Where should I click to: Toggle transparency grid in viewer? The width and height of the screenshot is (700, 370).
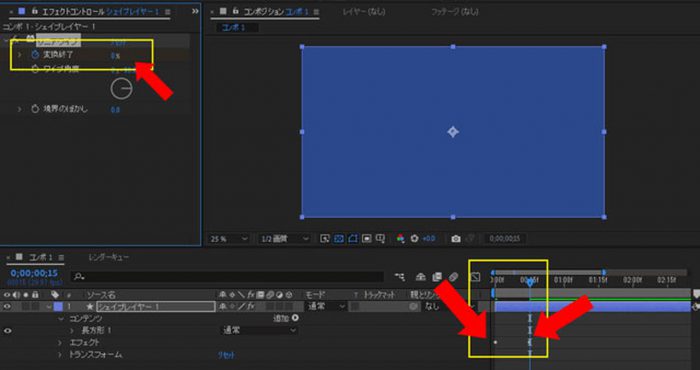(x=339, y=239)
